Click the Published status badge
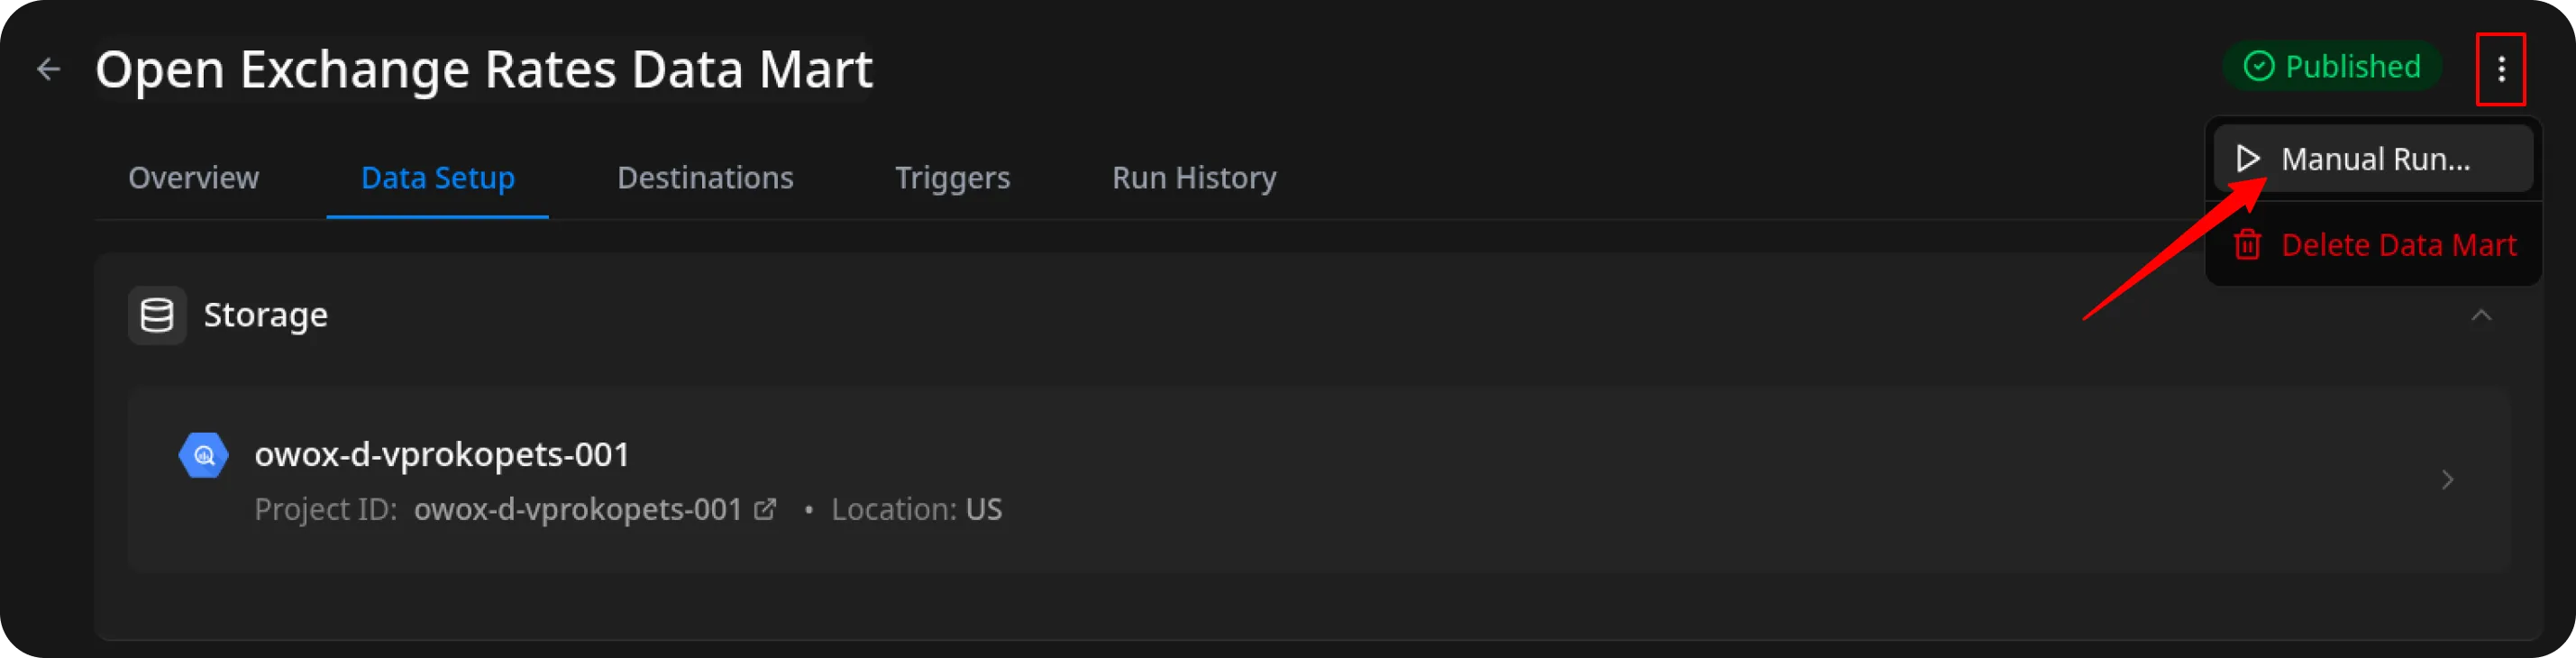Viewport: 2576px width, 658px height. (2332, 67)
